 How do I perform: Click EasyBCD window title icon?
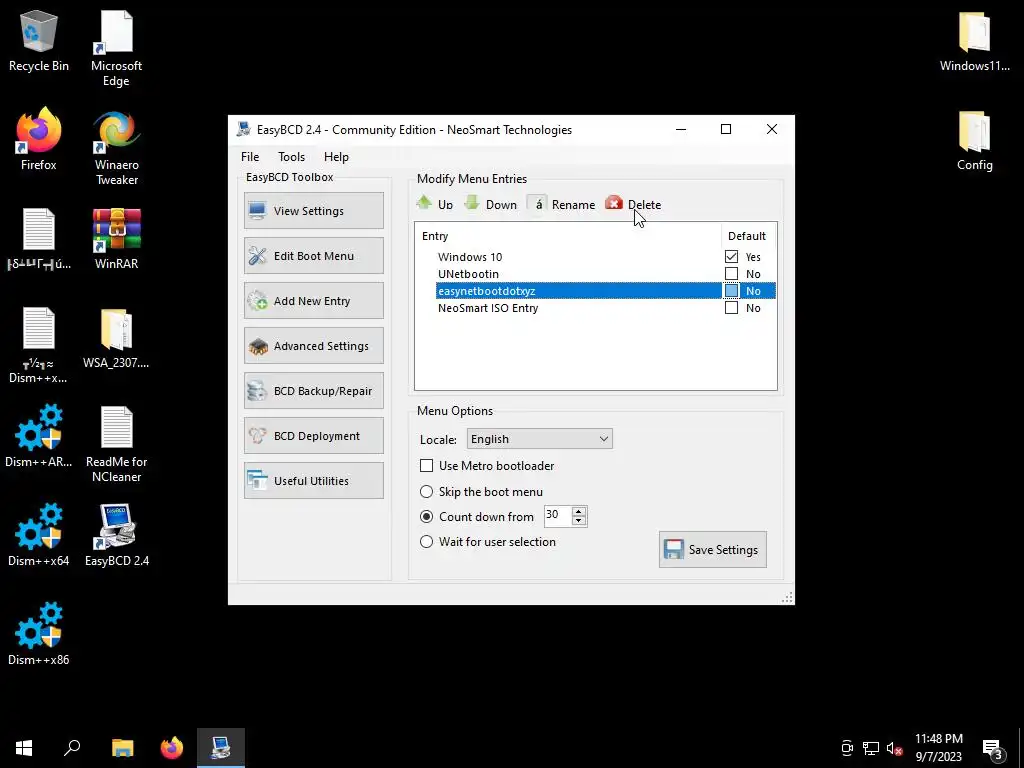(x=244, y=129)
